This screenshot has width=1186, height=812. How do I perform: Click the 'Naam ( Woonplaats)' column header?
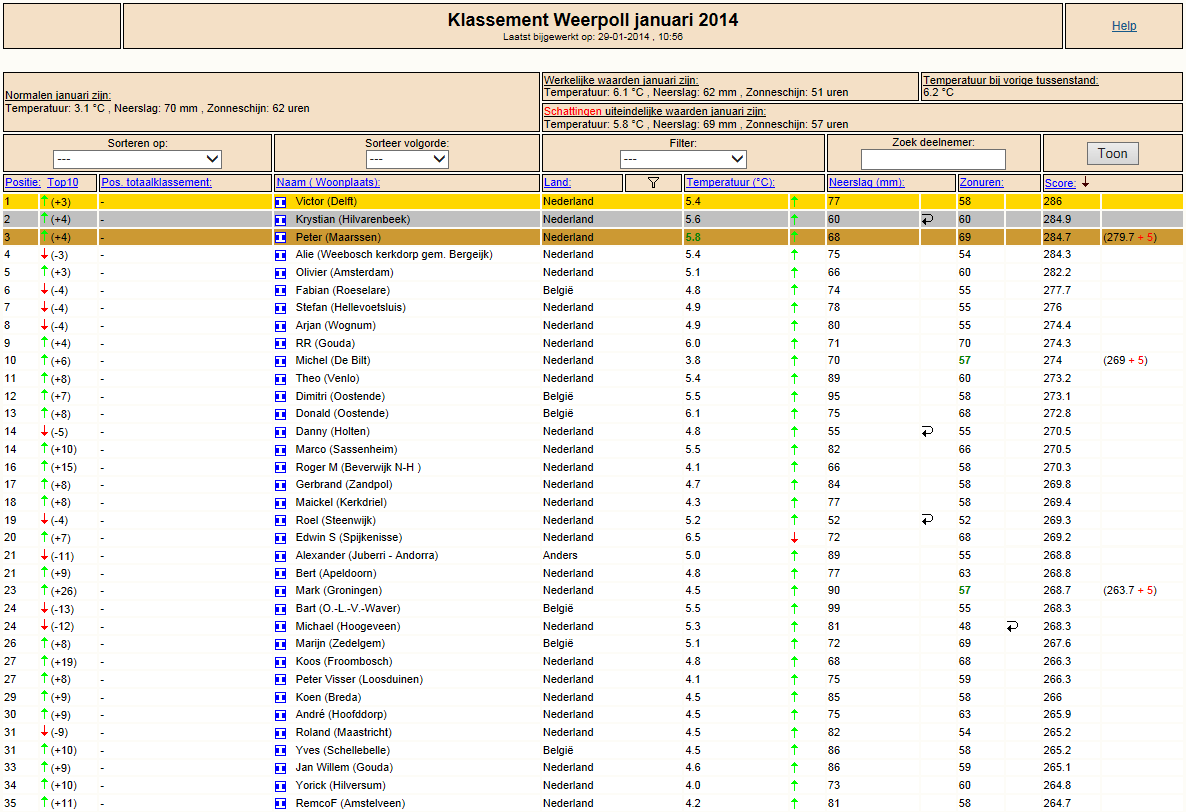(328, 183)
